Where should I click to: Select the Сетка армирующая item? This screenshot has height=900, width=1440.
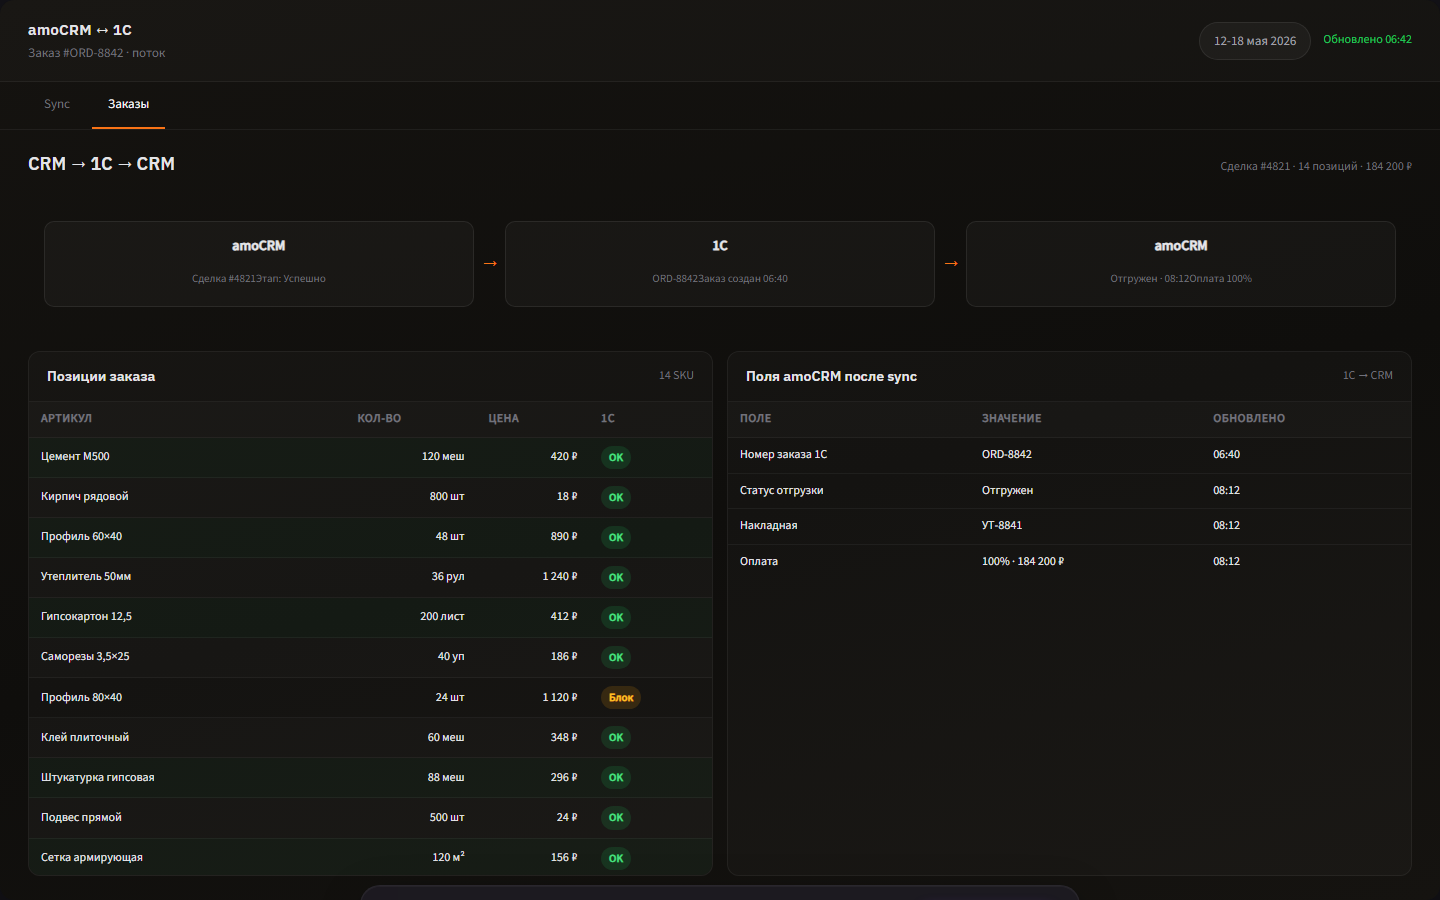(x=92, y=858)
